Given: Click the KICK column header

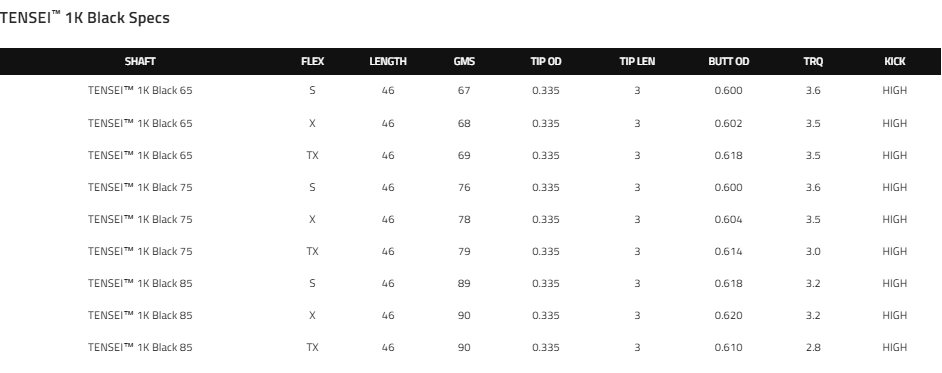Looking at the screenshot, I should pos(895,61).
